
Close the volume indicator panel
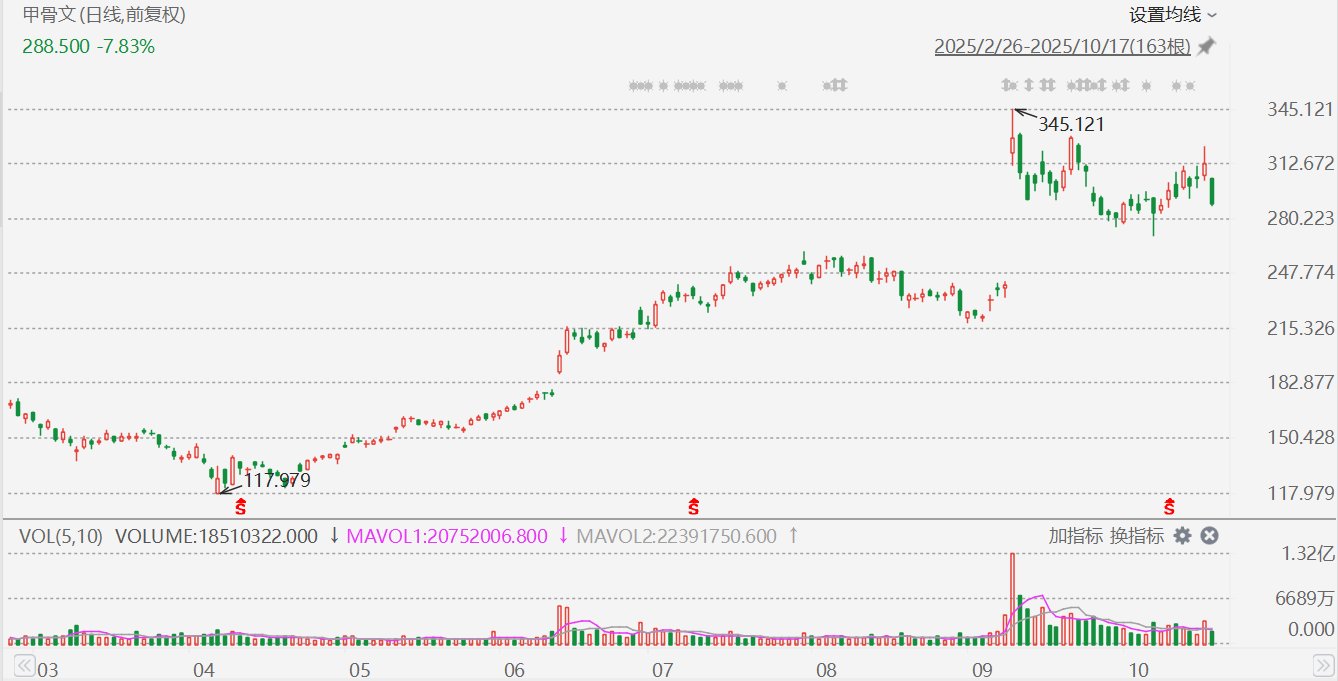pyautogui.click(x=1209, y=536)
